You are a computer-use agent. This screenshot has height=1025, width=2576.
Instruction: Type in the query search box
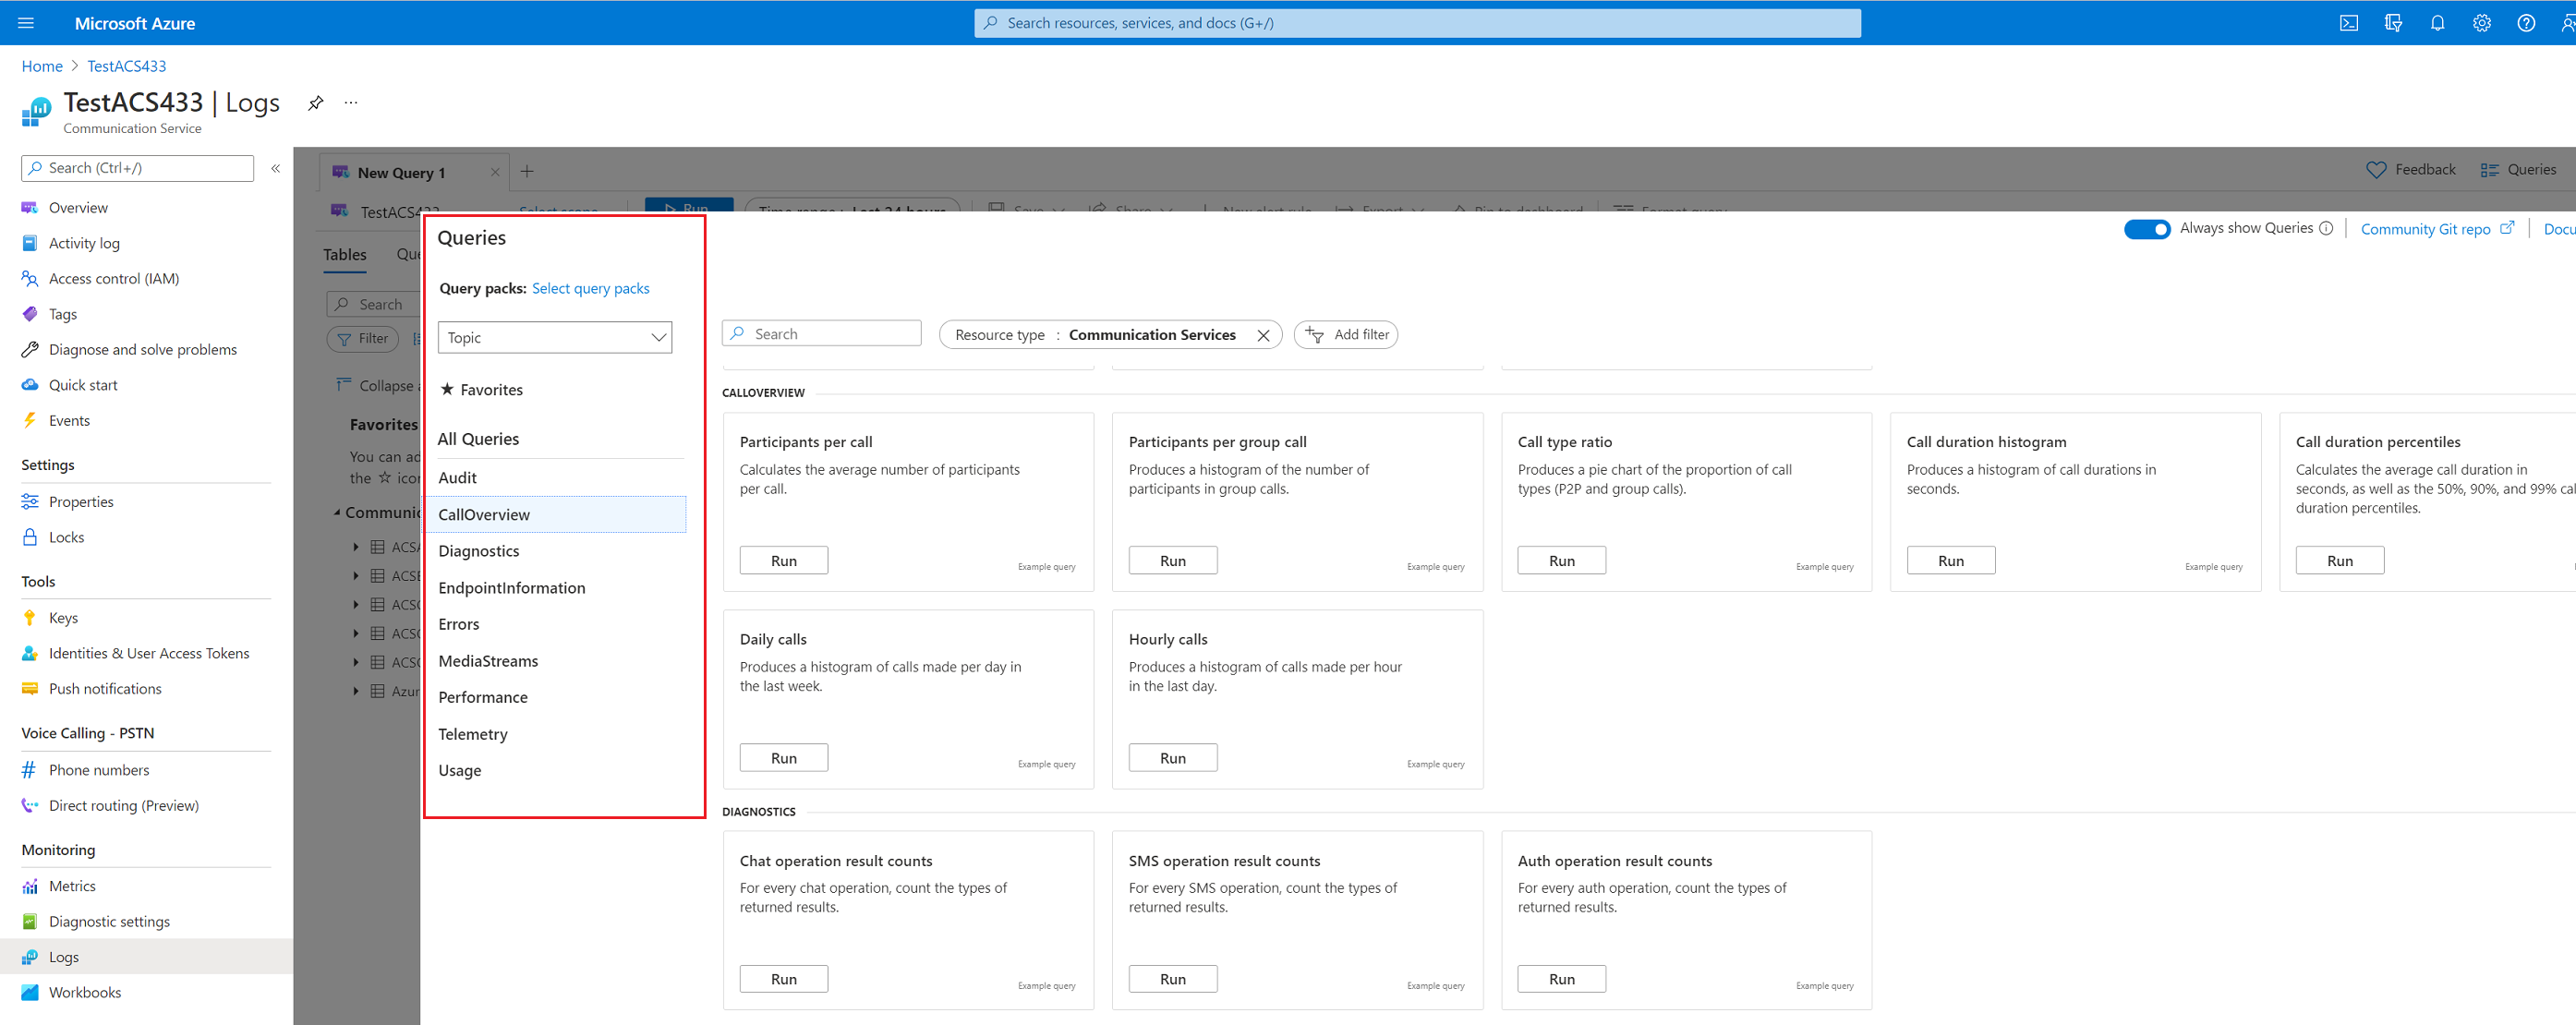[x=820, y=333]
